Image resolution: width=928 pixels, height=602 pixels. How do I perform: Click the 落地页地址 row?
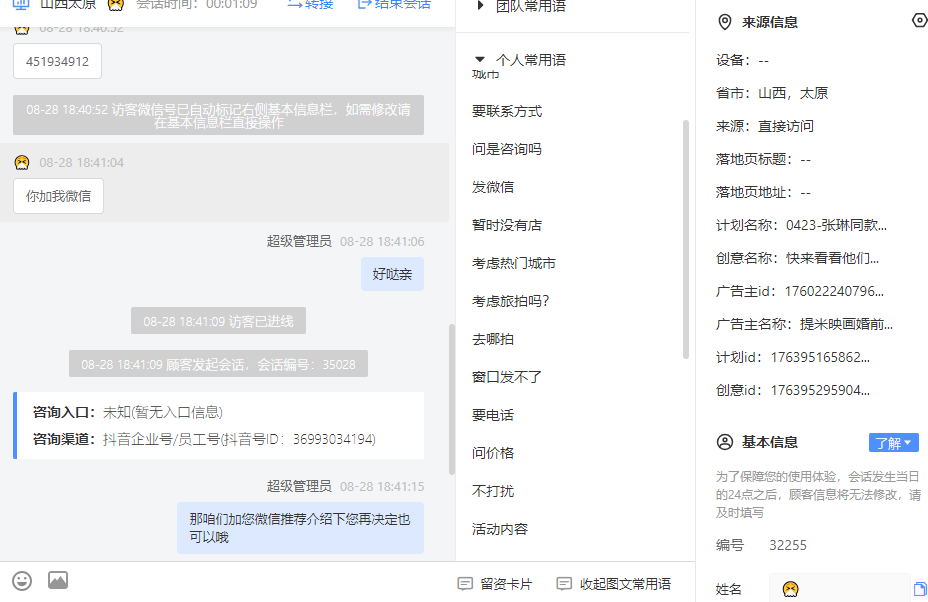[x=763, y=192]
